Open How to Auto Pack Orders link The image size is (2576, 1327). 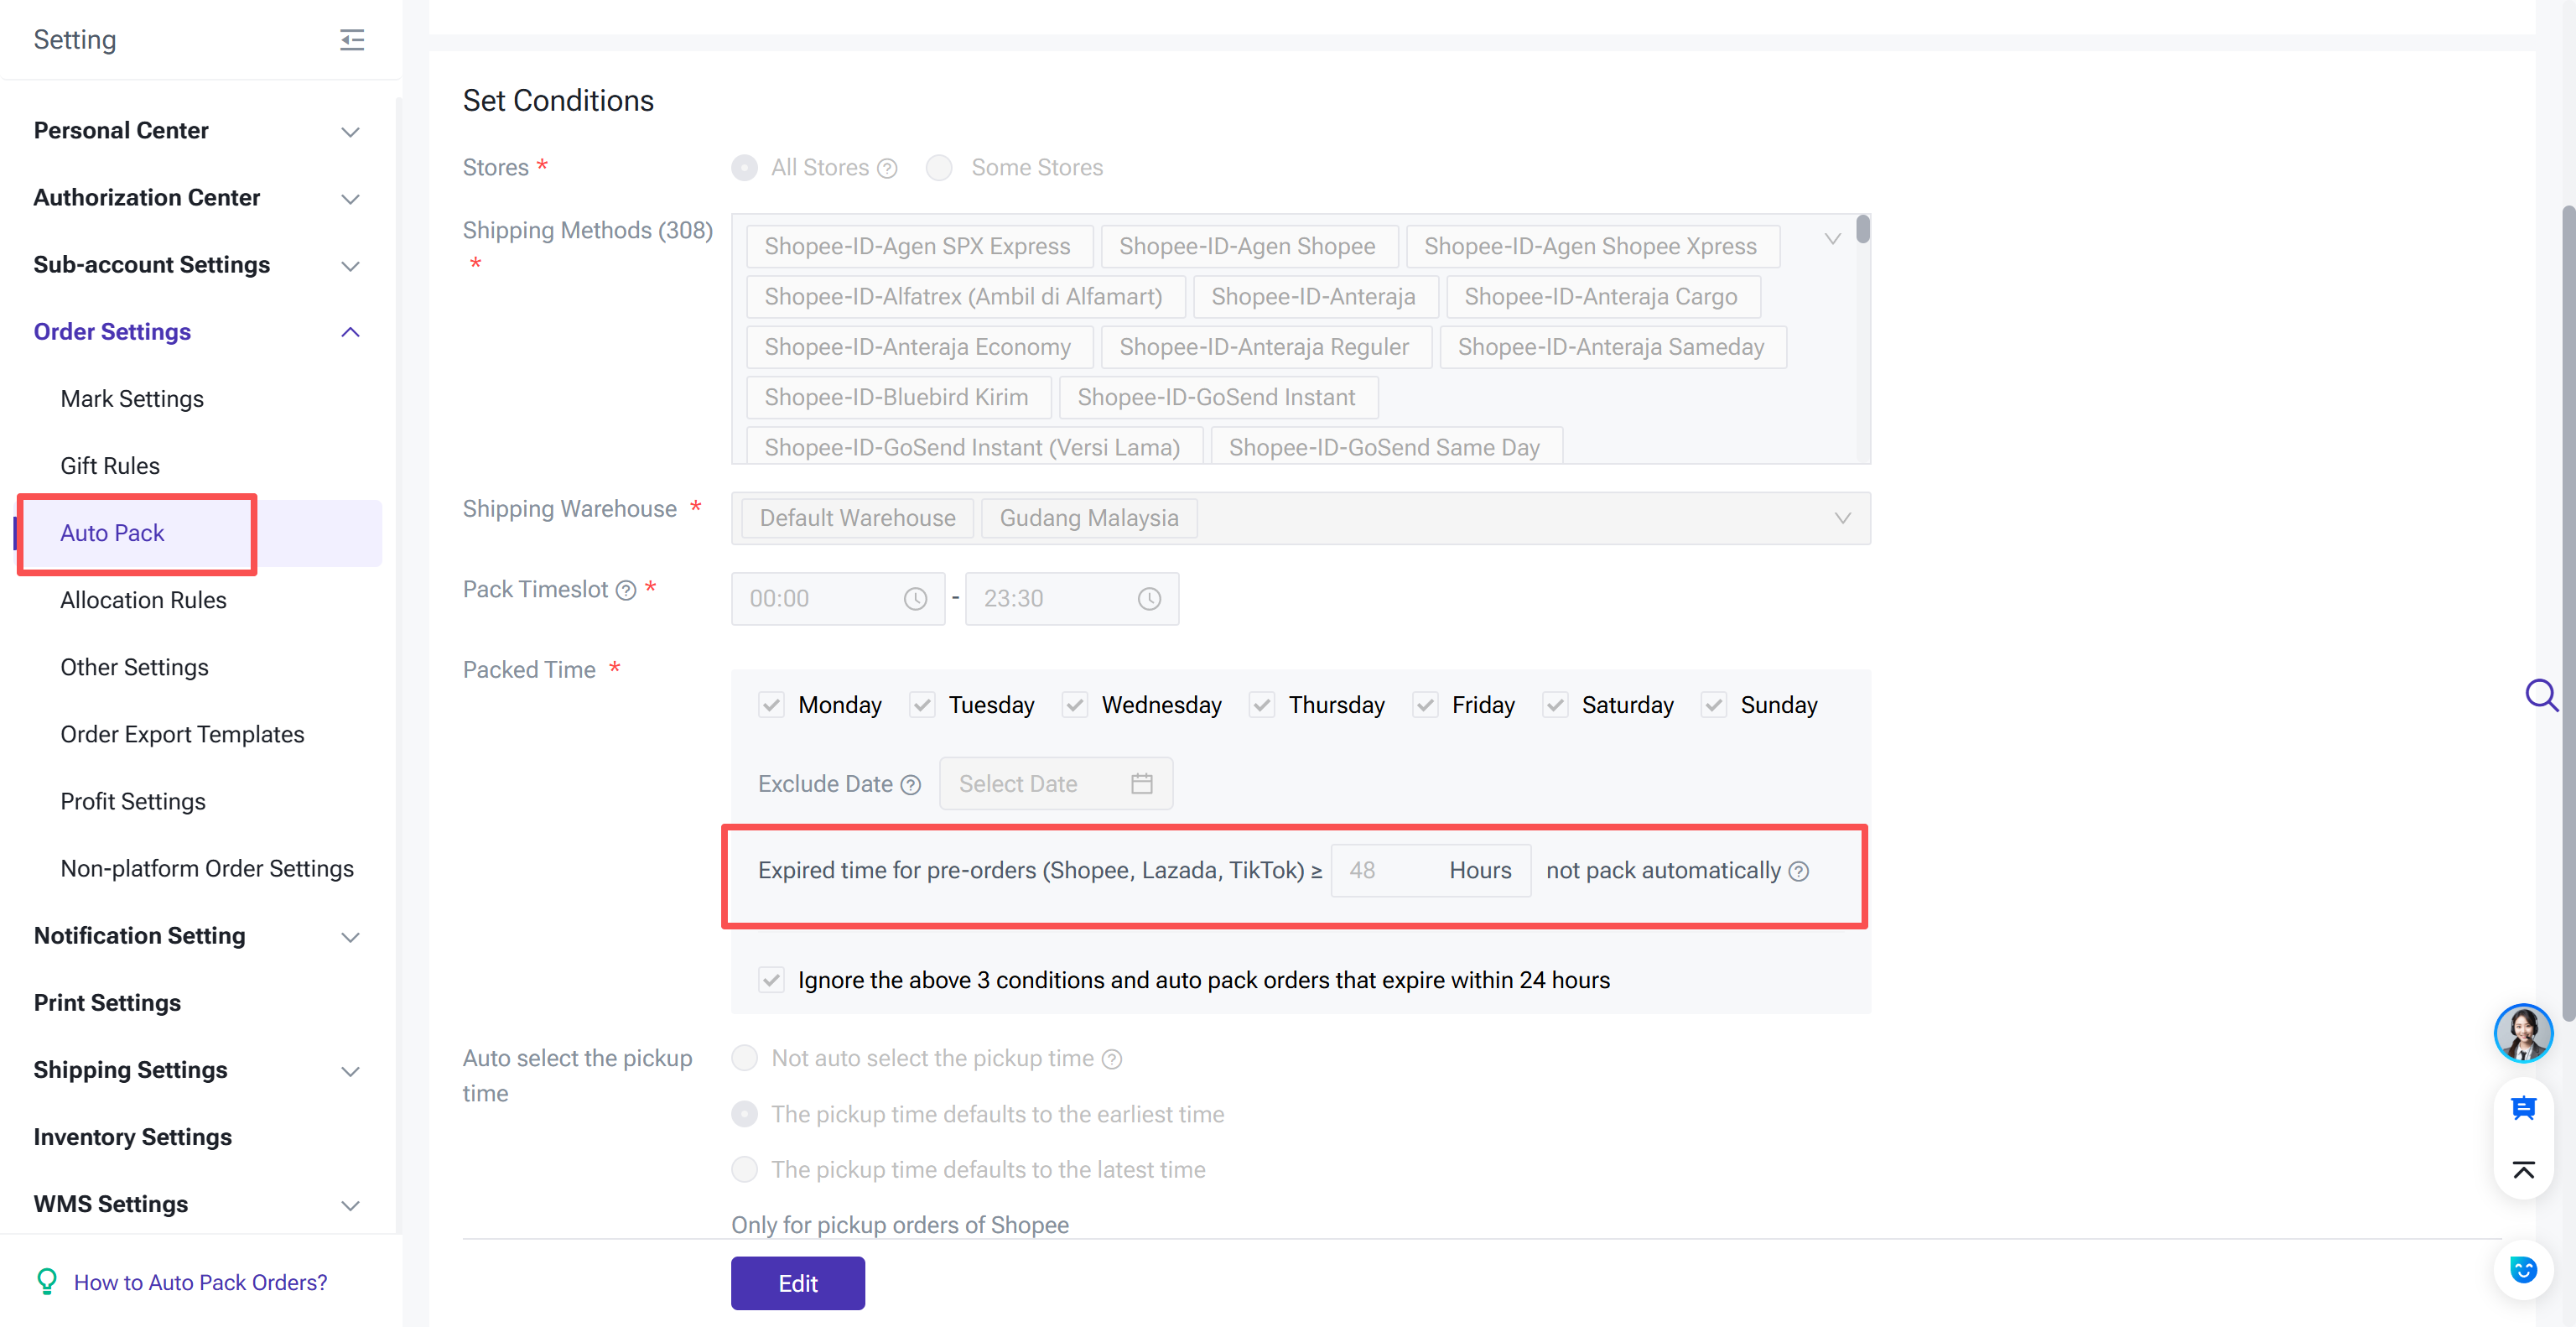[200, 1282]
